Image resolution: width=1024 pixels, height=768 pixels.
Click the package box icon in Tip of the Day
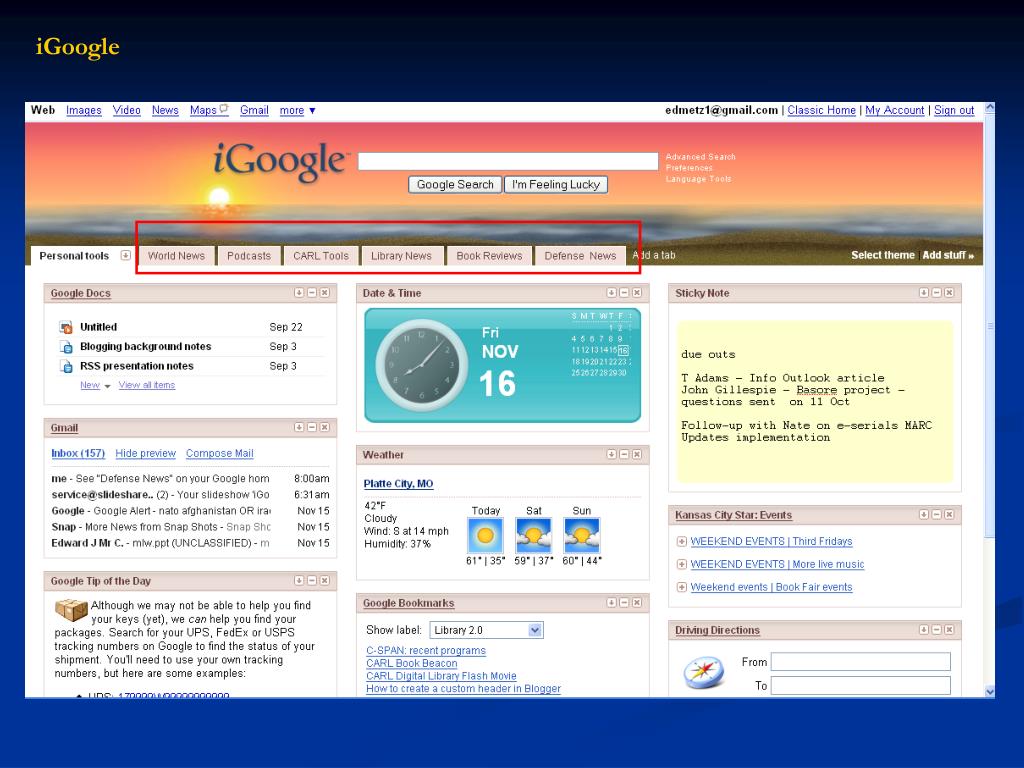coord(71,610)
